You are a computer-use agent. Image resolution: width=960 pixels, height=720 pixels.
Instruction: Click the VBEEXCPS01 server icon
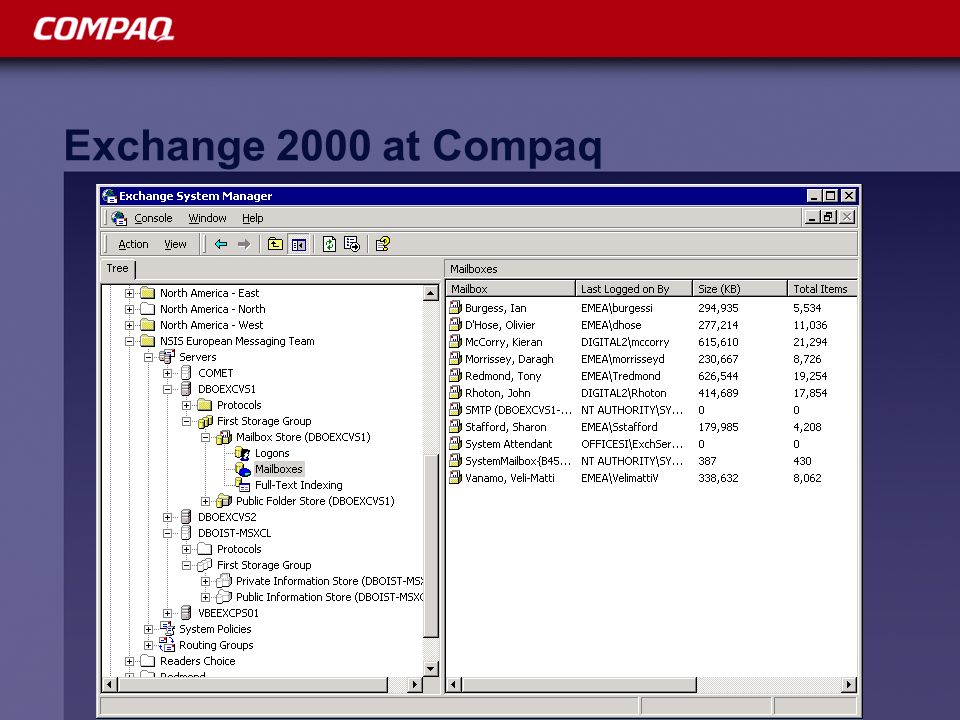coord(186,613)
